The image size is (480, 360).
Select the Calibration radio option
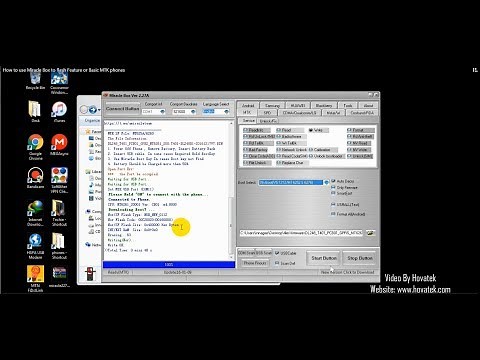pyautogui.click(x=323, y=150)
